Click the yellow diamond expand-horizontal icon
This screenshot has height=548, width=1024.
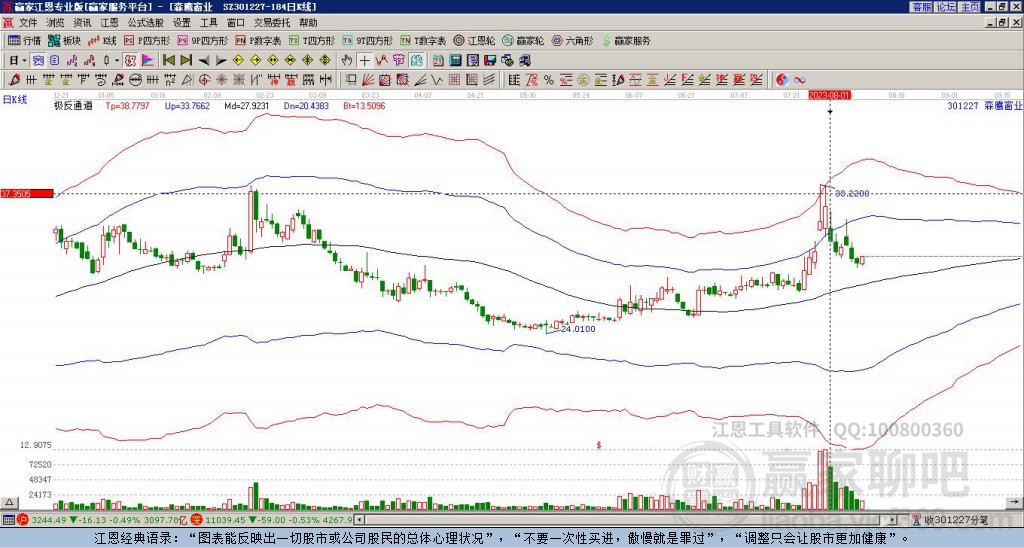click(273, 60)
